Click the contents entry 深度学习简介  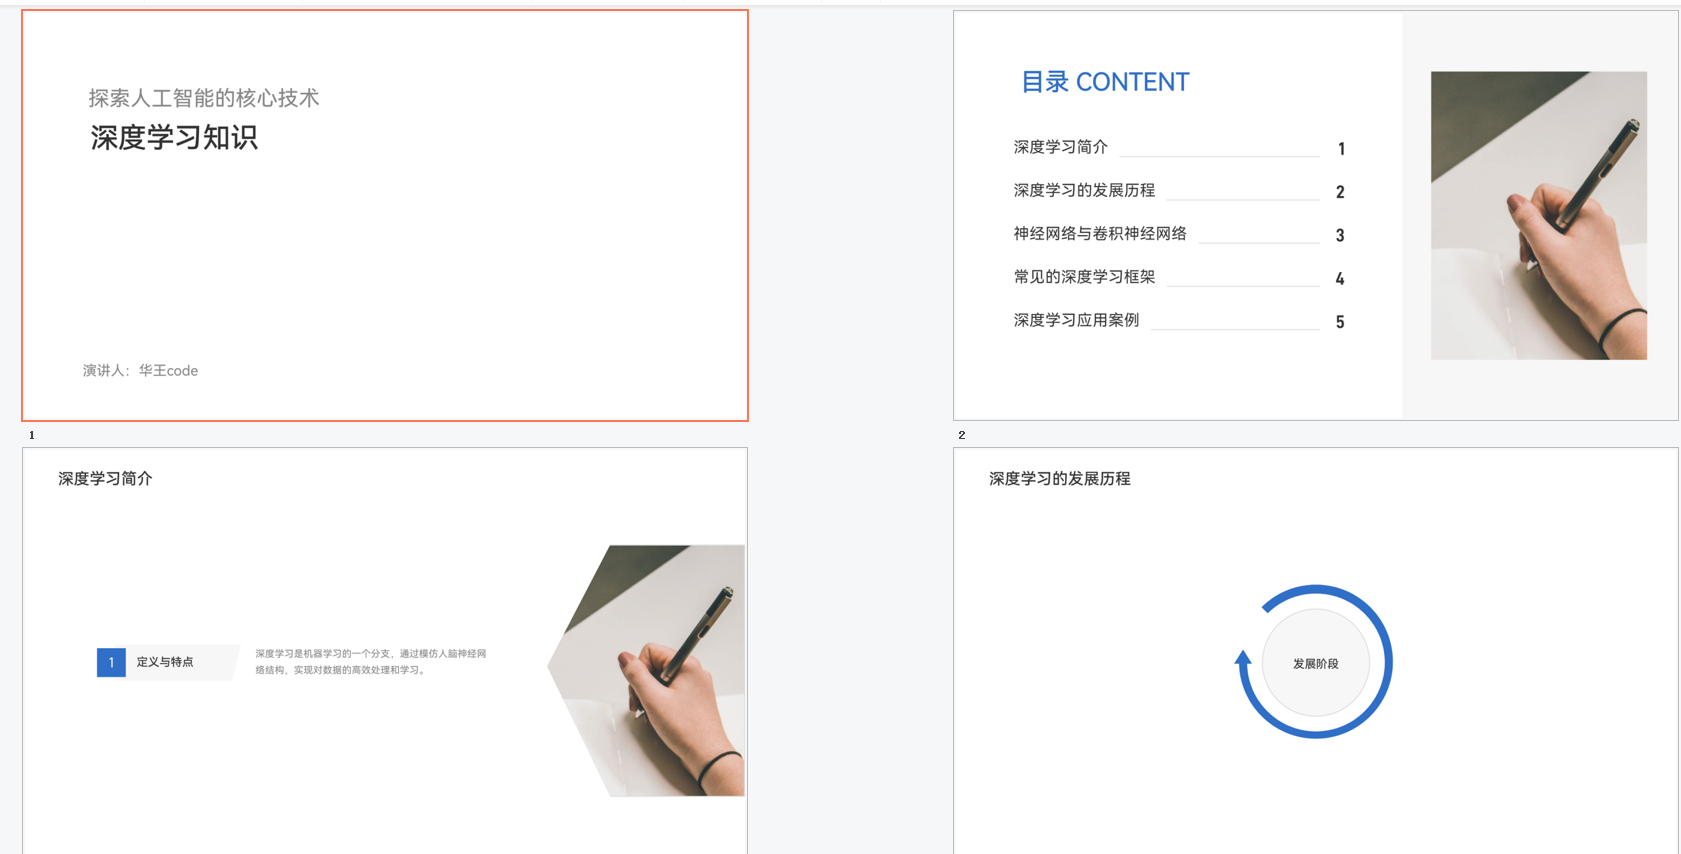pyautogui.click(x=1060, y=147)
